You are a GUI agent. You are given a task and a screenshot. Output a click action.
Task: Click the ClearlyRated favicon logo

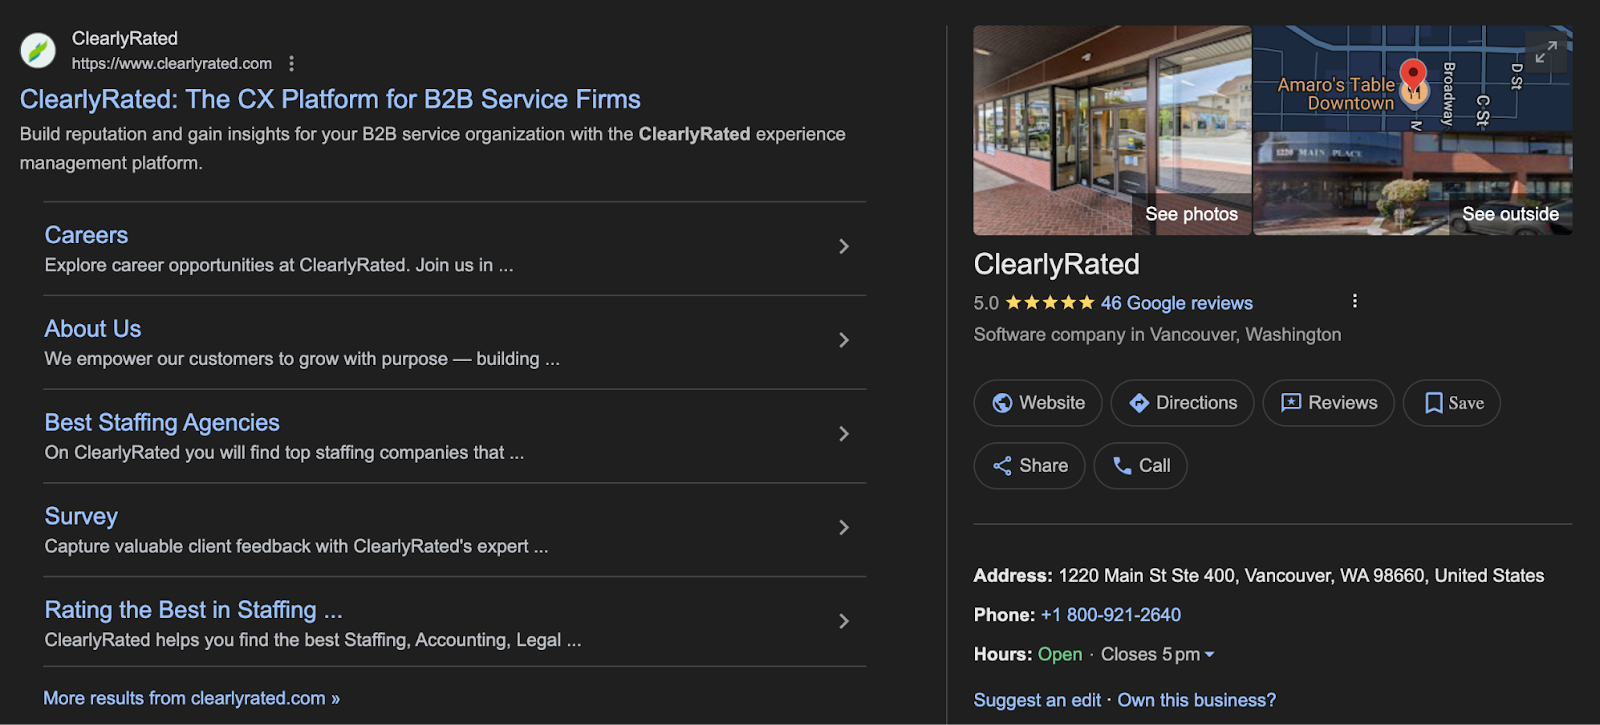tap(38, 50)
